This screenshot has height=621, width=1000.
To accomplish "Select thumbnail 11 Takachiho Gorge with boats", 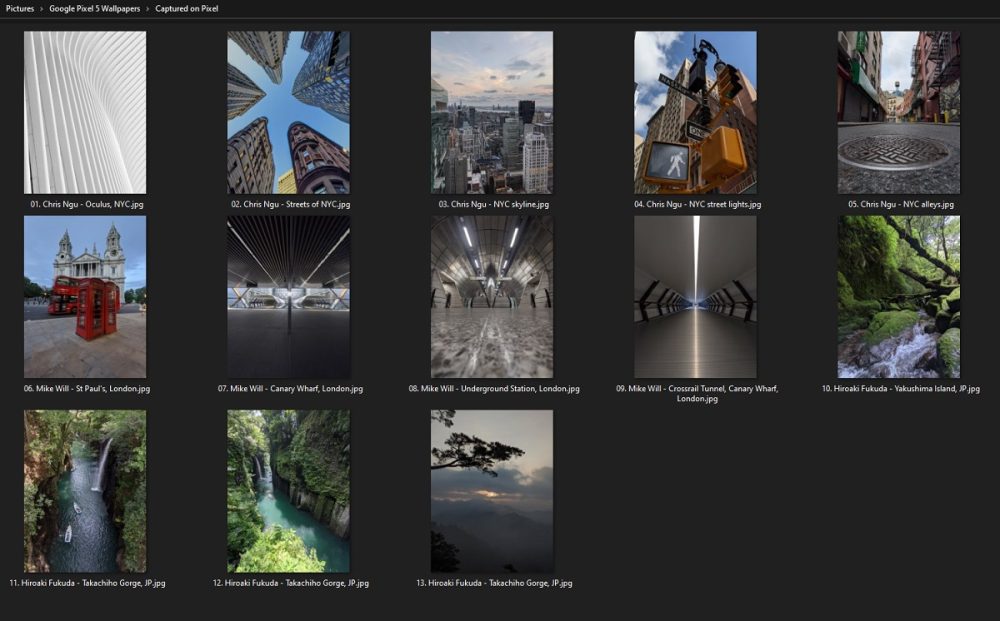I will 85,490.
